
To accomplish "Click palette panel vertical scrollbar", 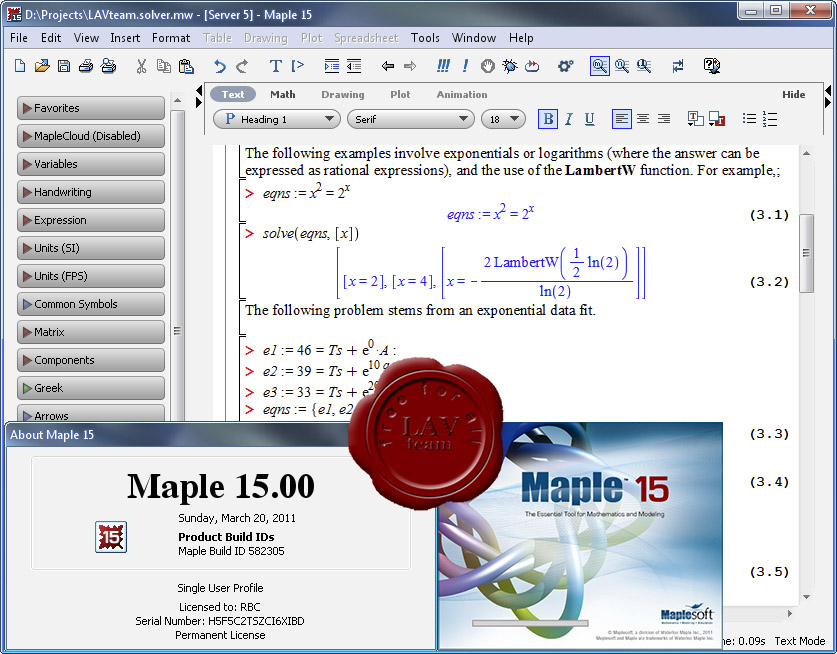I will 177,267.
